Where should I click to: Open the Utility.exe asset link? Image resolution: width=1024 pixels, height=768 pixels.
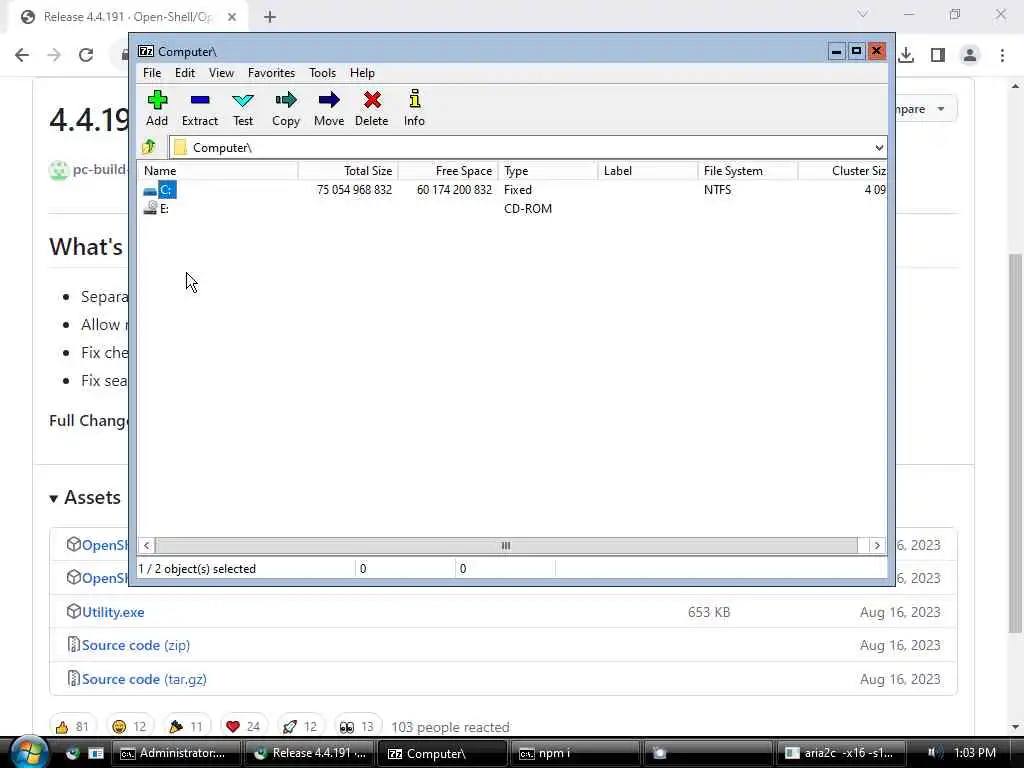click(113, 612)
